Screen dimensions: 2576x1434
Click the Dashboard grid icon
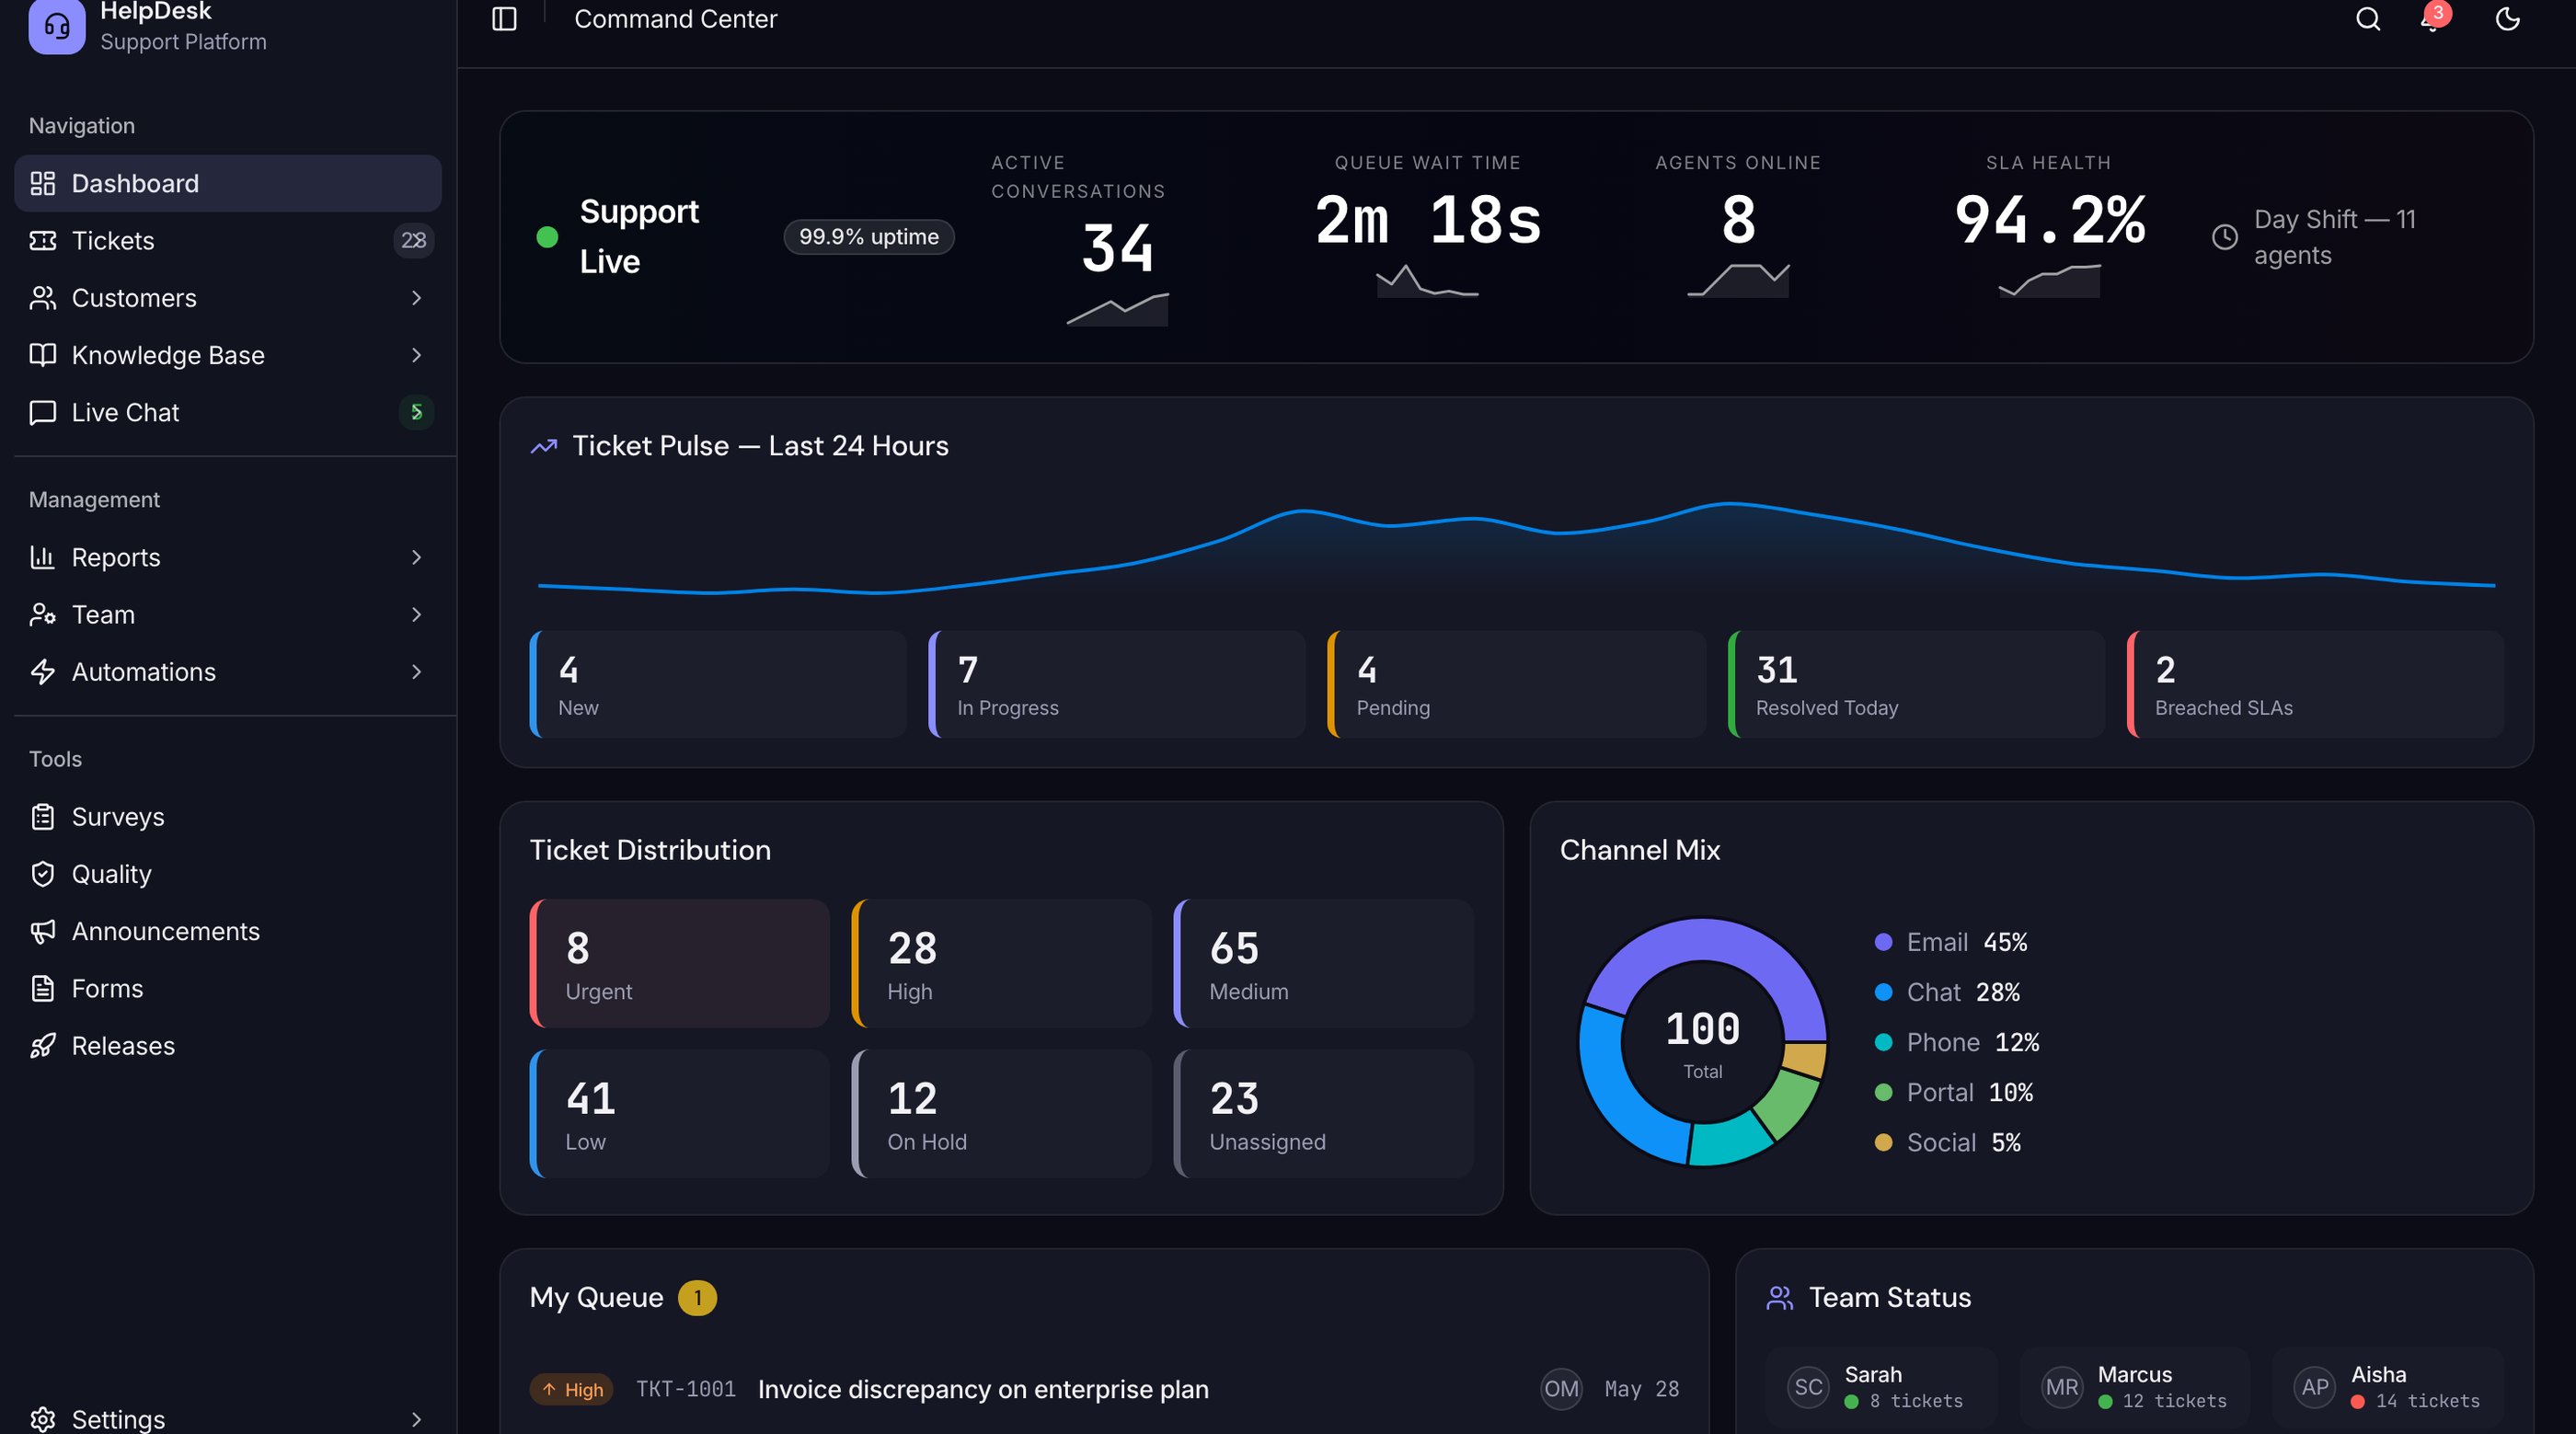click(x=42, y=183)
